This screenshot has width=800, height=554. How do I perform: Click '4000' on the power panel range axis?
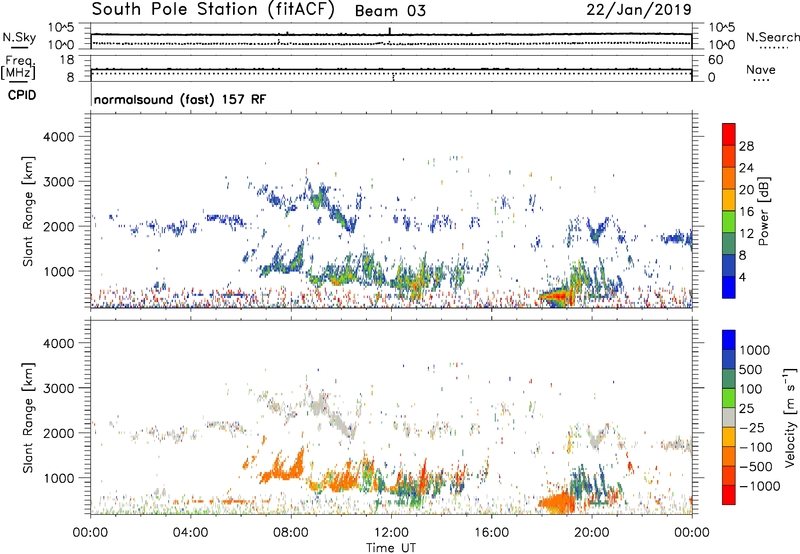click(58, 137)
